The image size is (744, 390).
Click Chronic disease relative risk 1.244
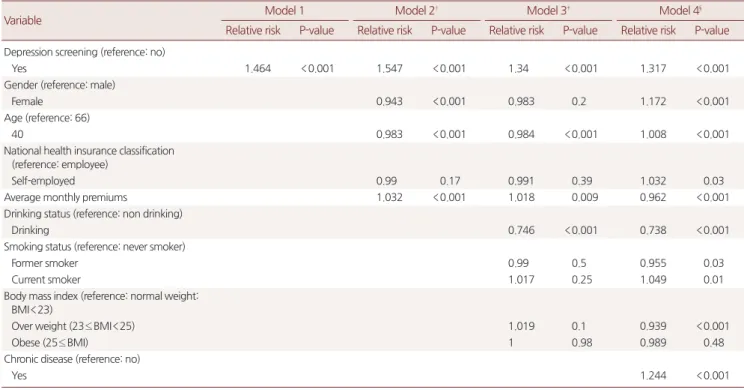[653, 375]
